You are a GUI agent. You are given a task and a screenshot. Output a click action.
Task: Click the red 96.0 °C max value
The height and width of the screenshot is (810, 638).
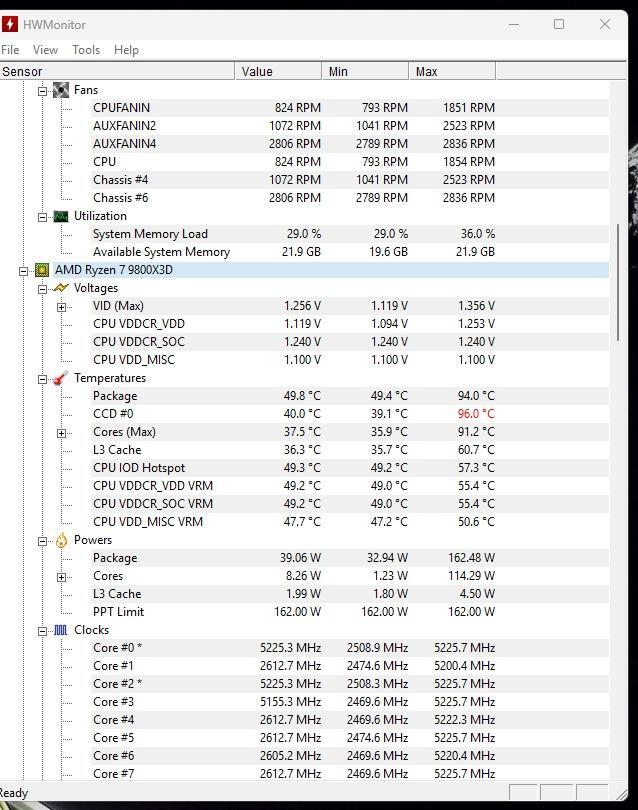[x=476, y=414]
